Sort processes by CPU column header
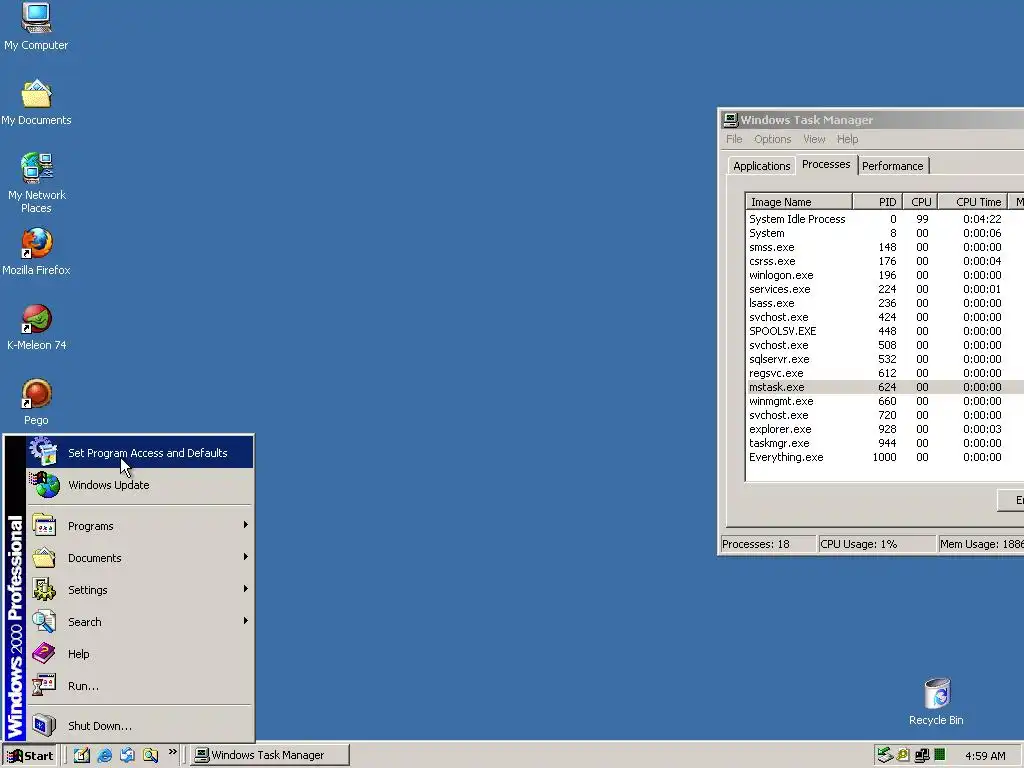Screen dimensions: 1024x768 tap(920, 202)
